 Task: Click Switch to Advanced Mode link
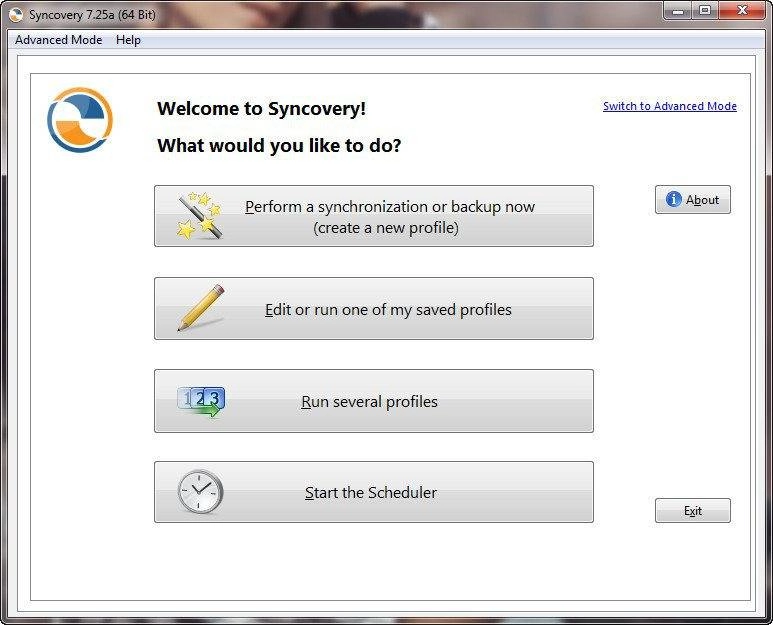(x=669, y=106)
